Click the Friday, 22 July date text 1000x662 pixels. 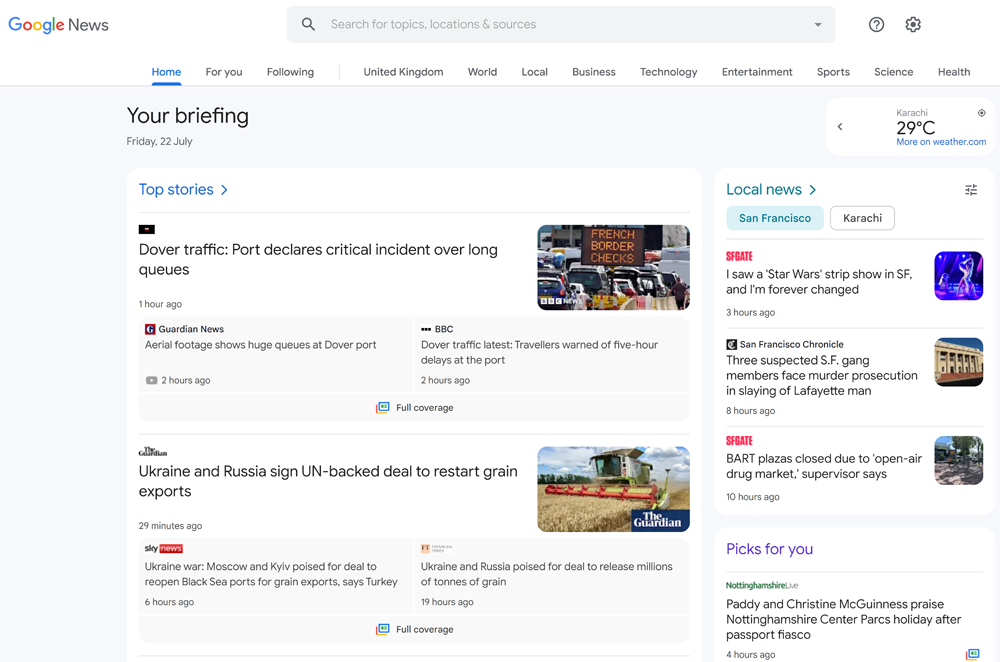coord(159,142)
